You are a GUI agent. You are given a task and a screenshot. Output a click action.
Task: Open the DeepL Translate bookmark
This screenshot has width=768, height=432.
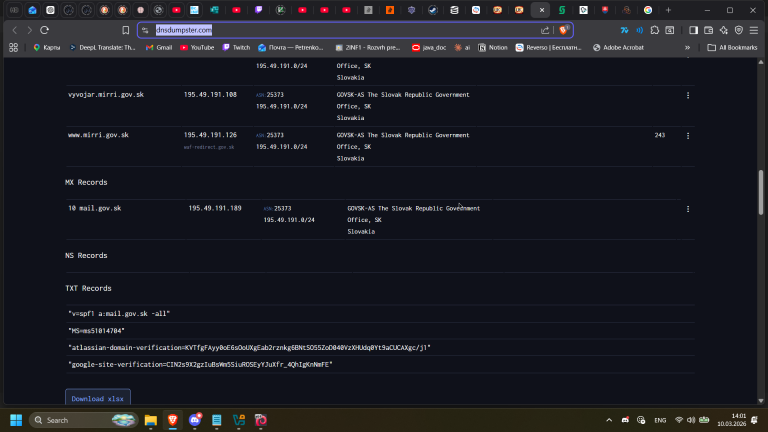pyautogui.click(x=102, y=48)
